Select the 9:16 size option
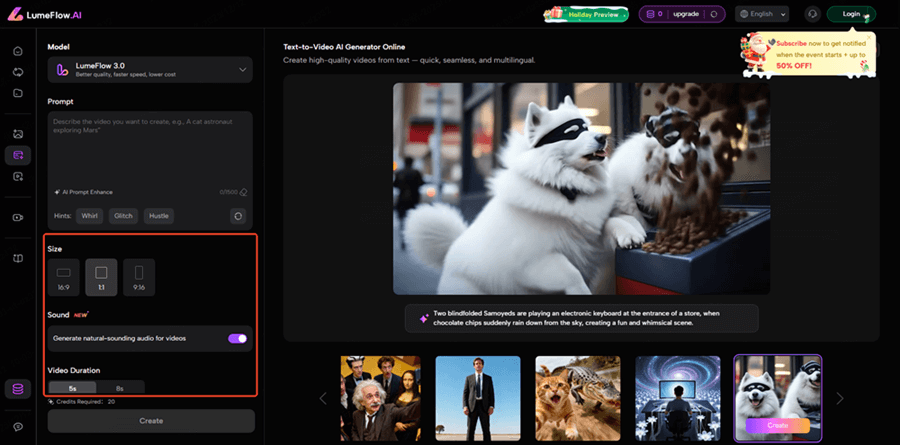The width and height of the screenshot is (900, 445). pyautogui.click(x=139, y=277)
